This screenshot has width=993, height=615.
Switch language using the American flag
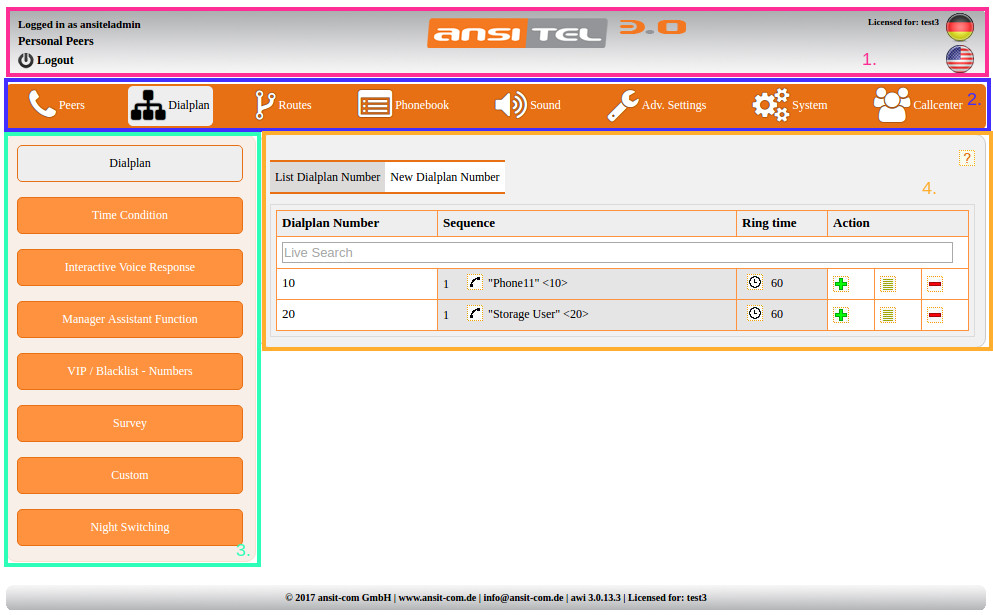coord(959,59)
